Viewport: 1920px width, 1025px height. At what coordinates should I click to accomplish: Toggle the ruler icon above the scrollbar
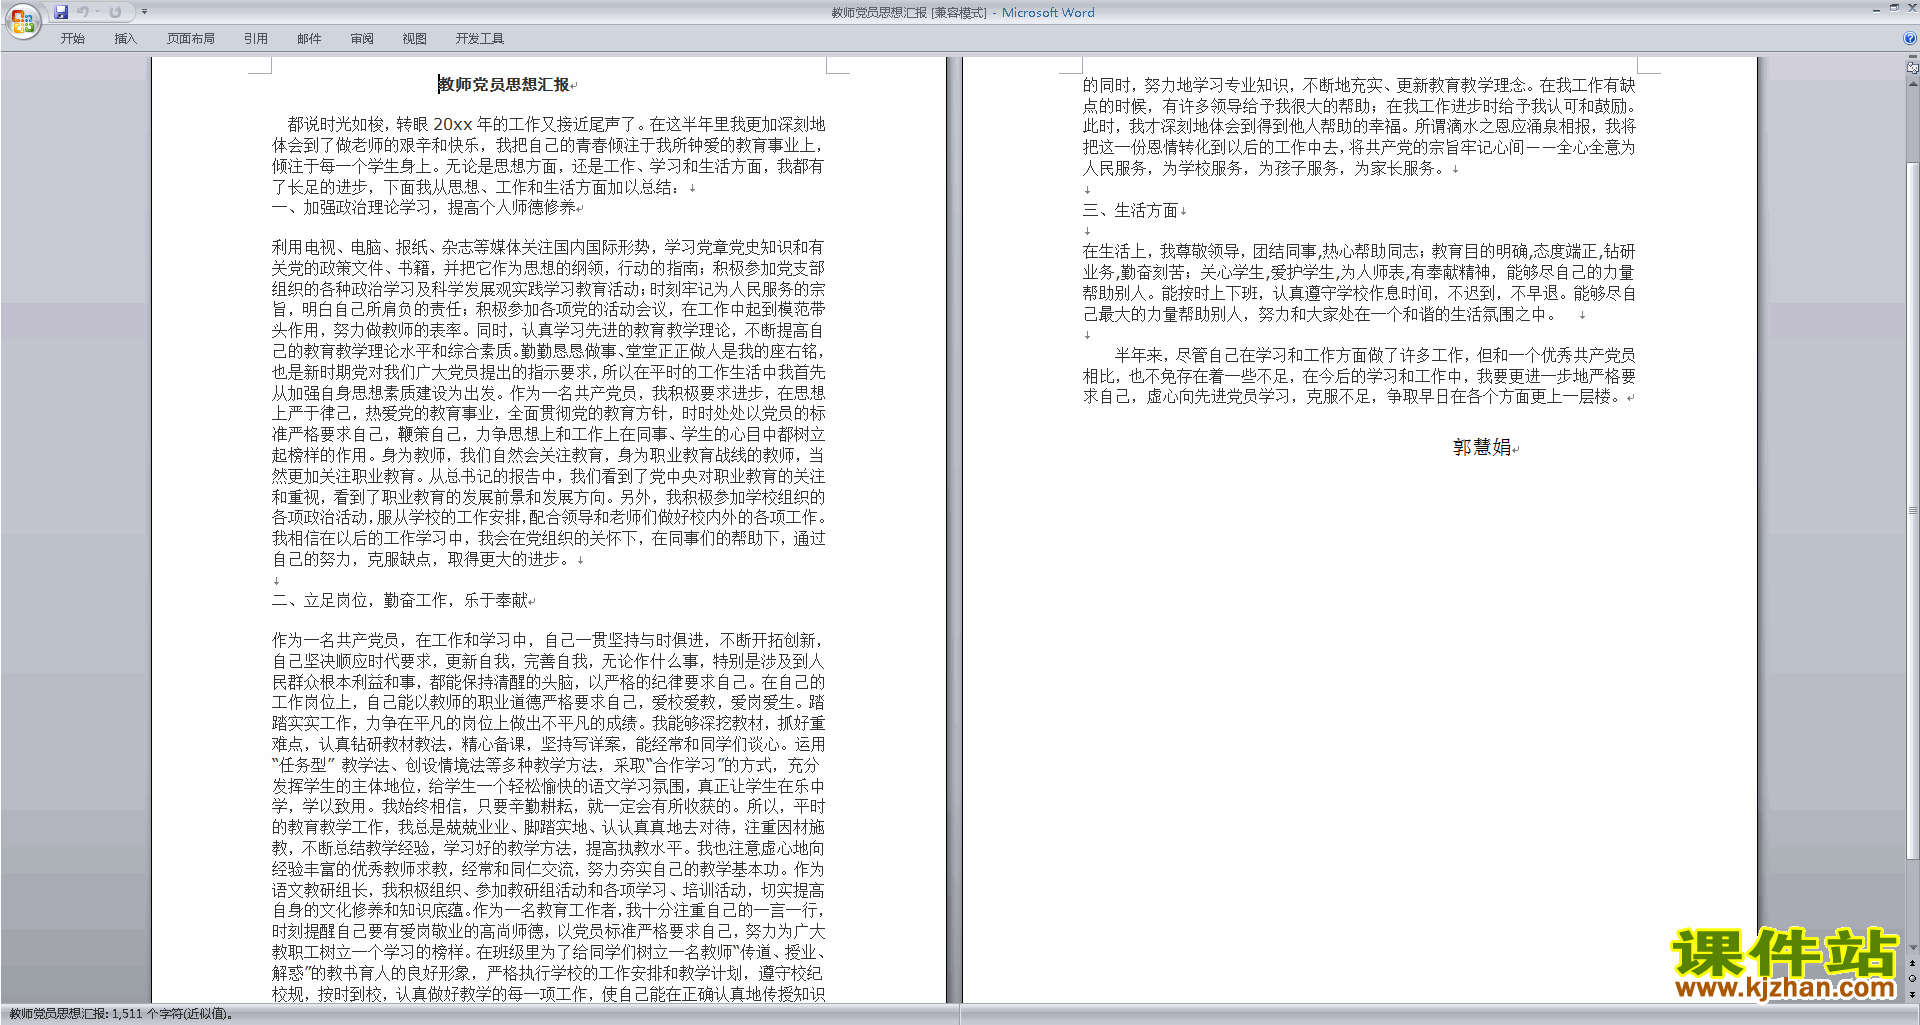(1913, 68)
